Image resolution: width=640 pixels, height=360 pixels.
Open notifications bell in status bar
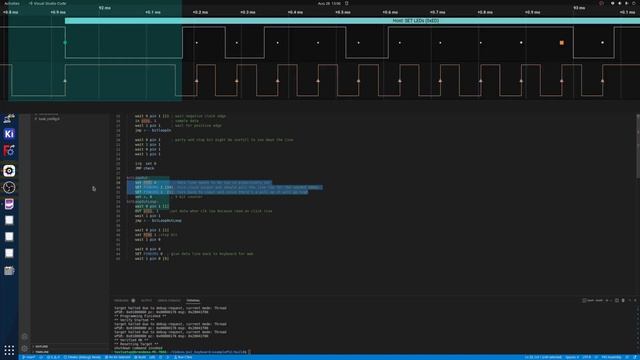(x=636, y=357)
